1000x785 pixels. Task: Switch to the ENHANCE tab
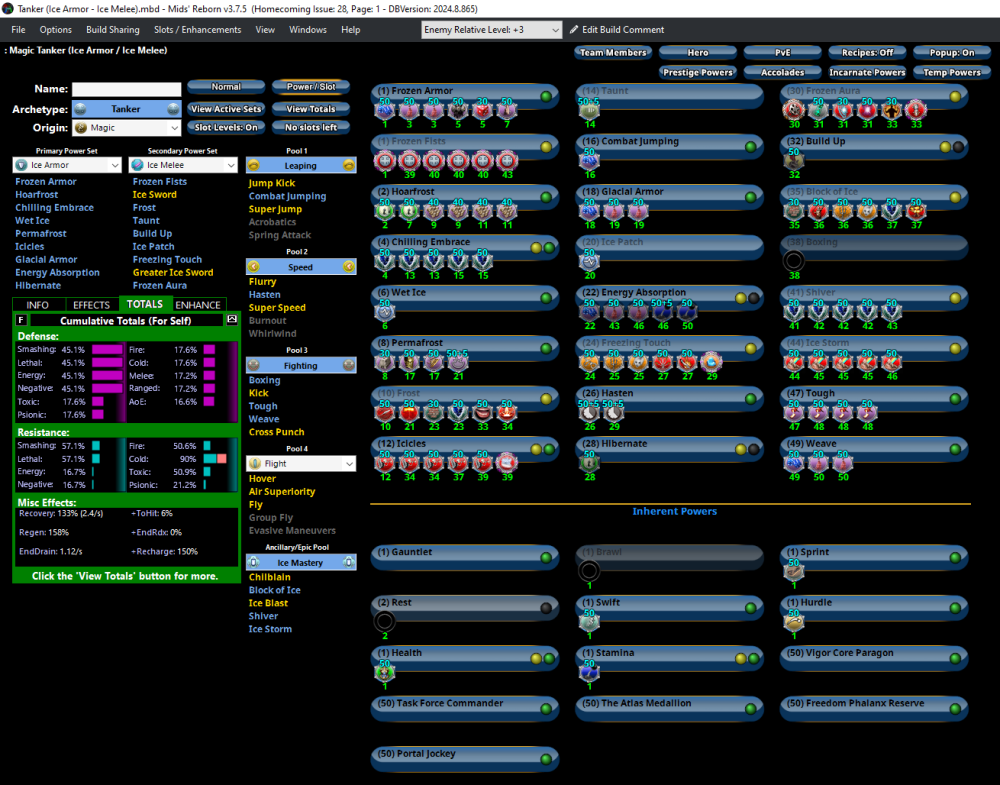pyautogui.click(x=198, y=305)
